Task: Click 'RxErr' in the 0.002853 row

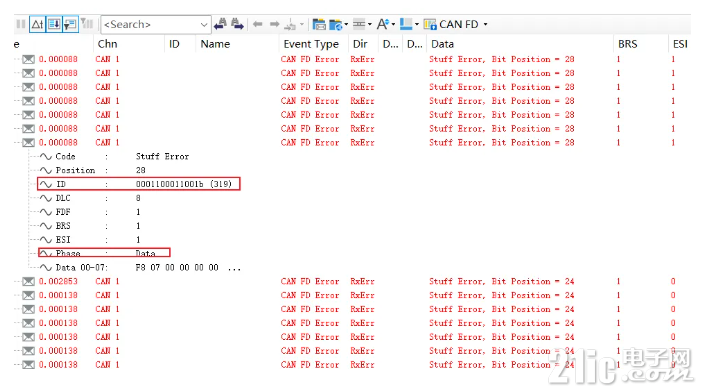Action: tap(362, 281)
